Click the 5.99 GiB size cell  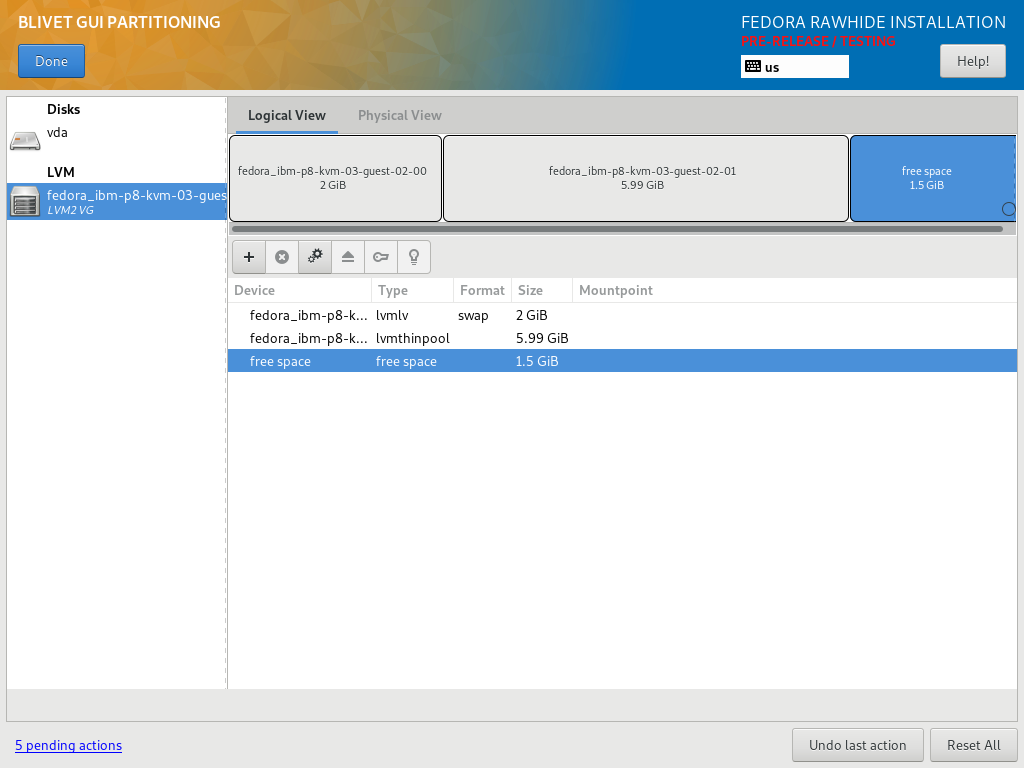click(542, 338)
